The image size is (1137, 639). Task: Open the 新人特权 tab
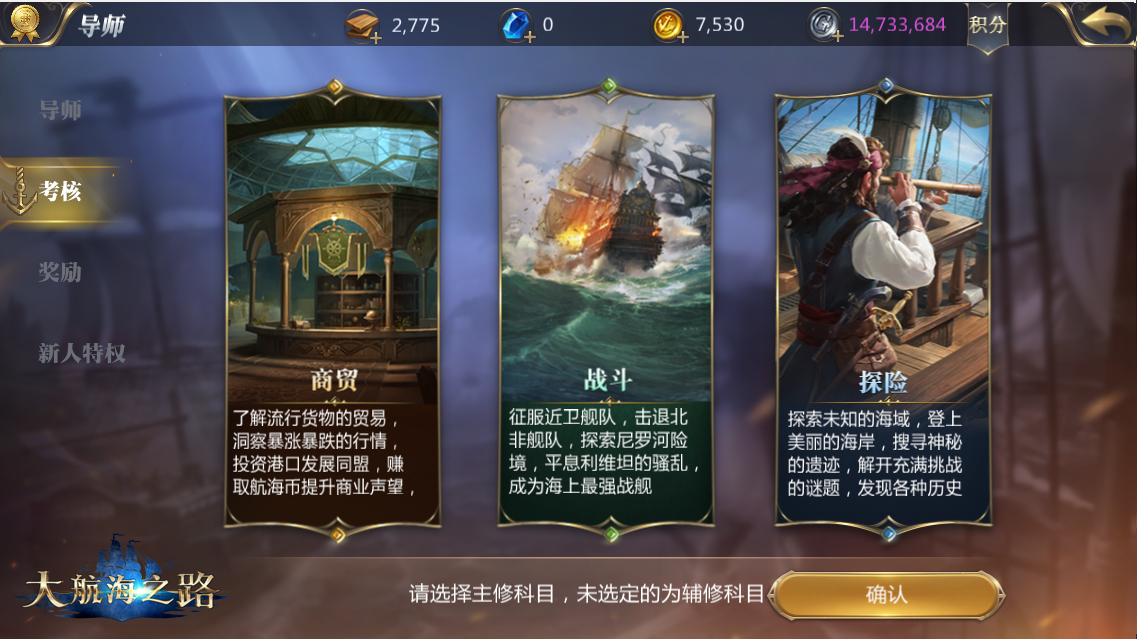pyautogui.click(x=82, y=353)
